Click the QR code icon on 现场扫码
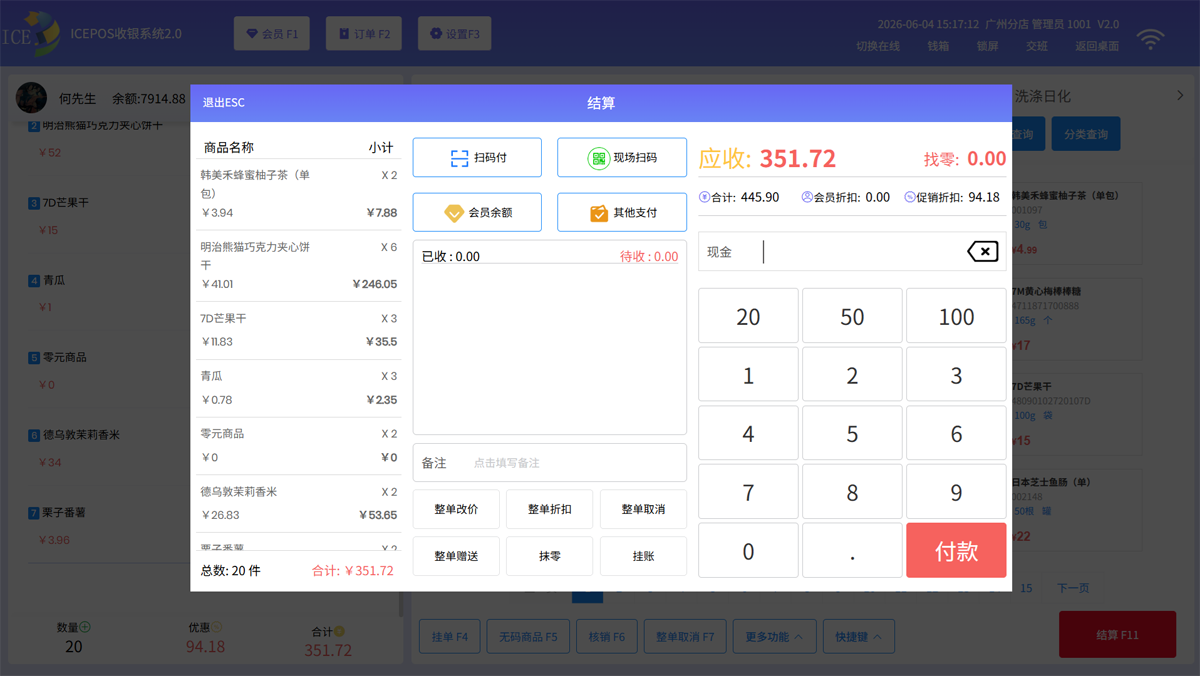Screen dimensions: 1200x676 (x=598, y=158)
